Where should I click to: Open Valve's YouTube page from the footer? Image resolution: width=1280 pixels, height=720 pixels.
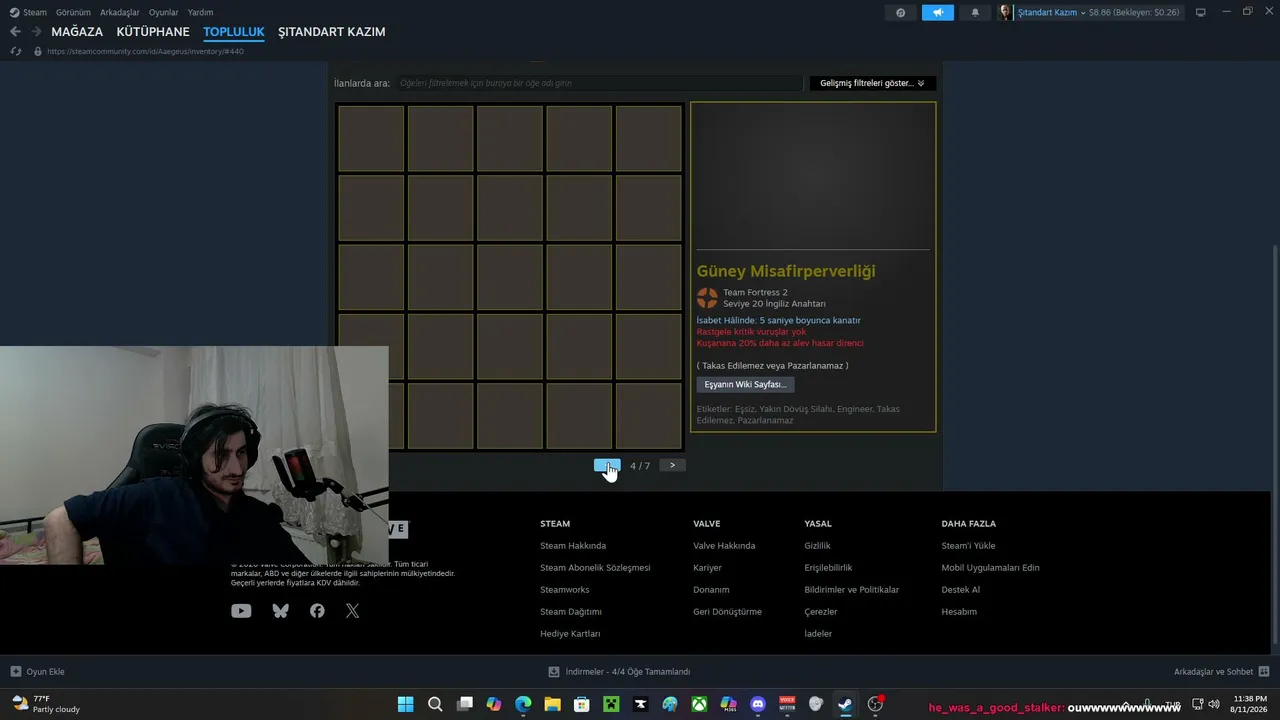point(241,611)
